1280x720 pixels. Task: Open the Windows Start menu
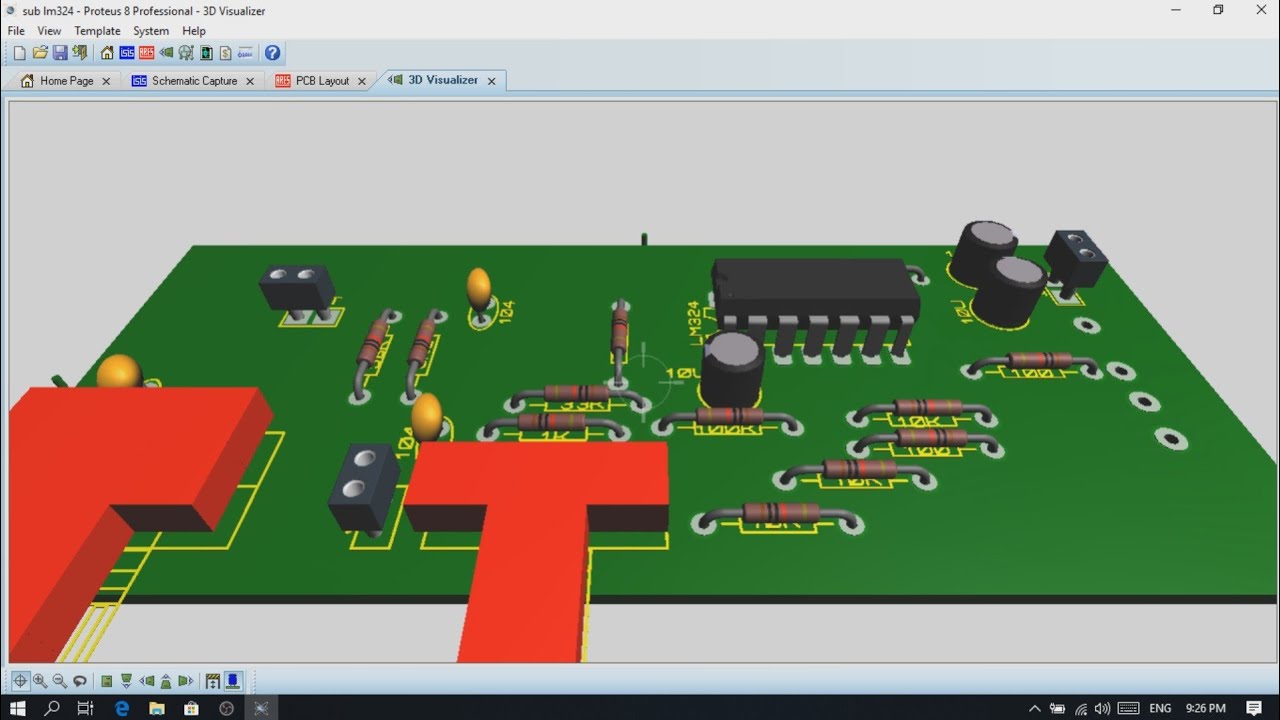click(18, 708)
